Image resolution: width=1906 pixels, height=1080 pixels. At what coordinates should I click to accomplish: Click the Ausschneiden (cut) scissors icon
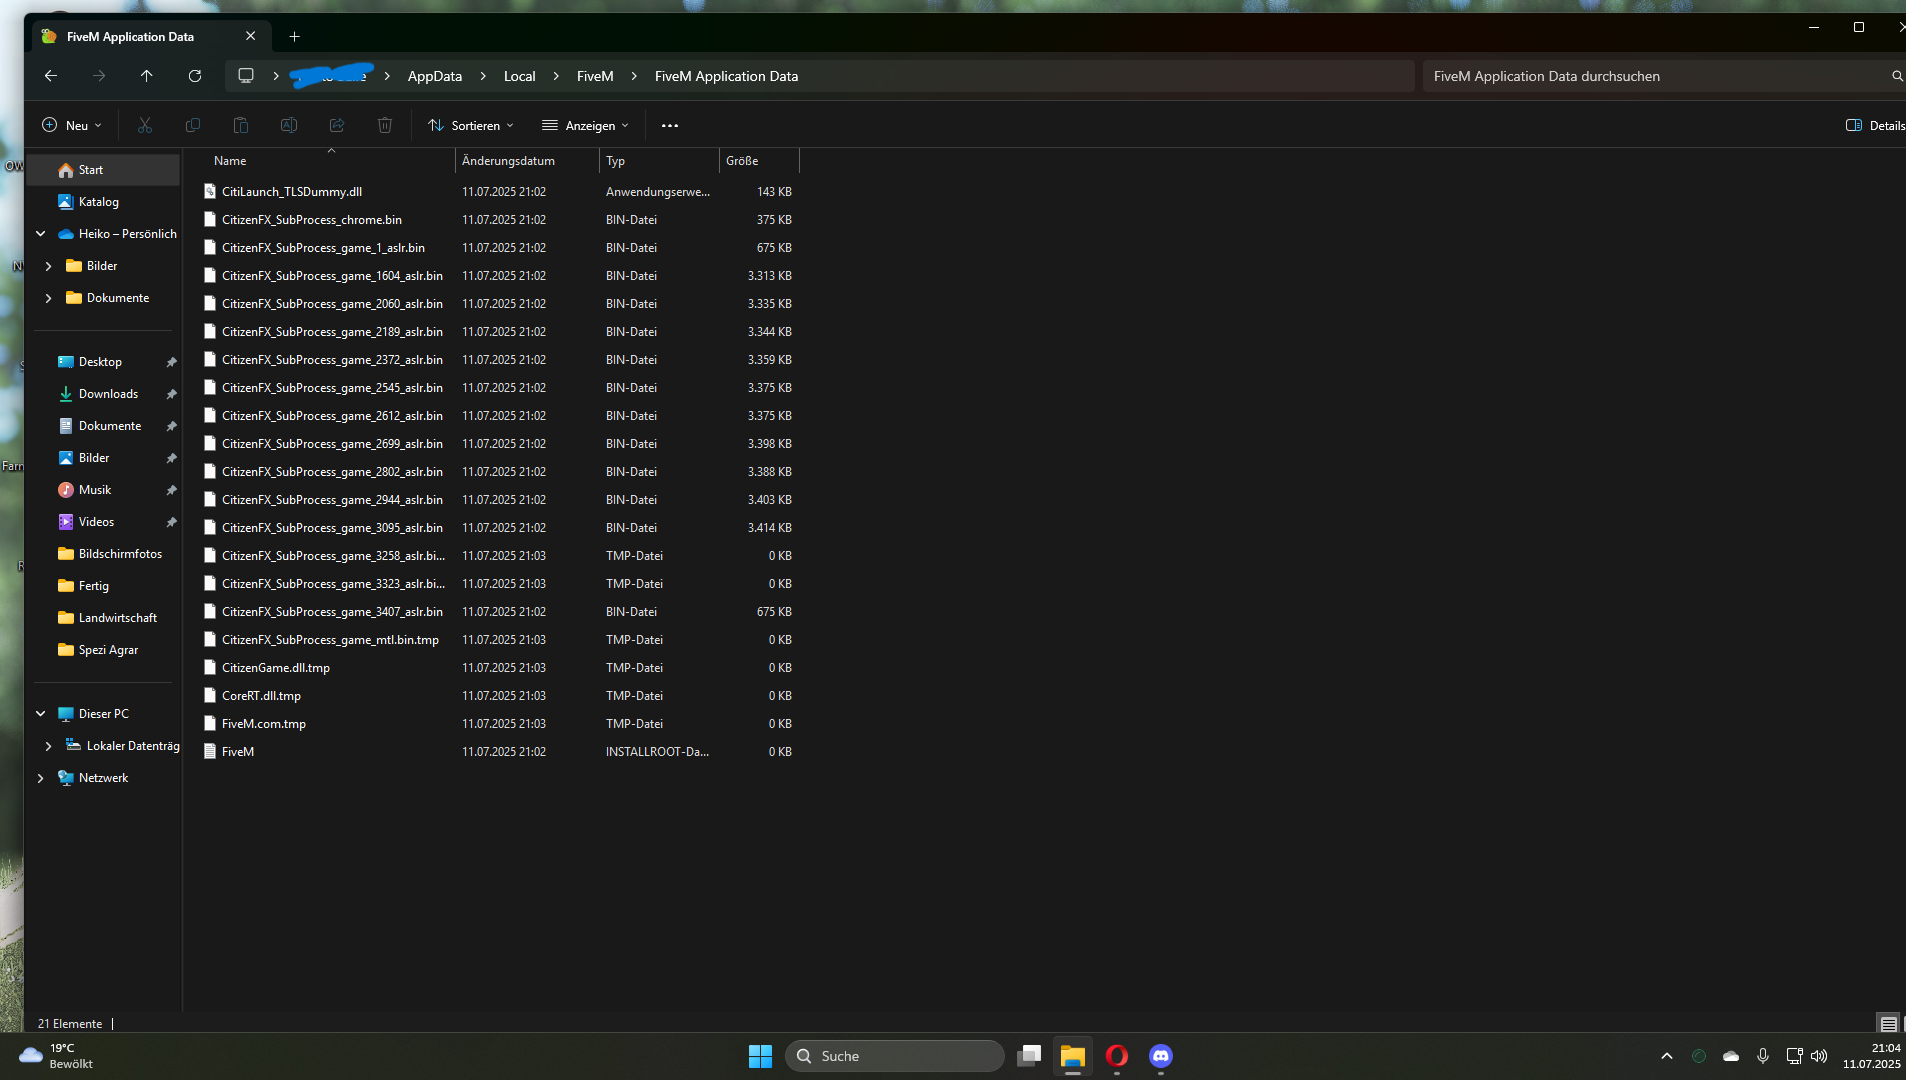[145, 124]
